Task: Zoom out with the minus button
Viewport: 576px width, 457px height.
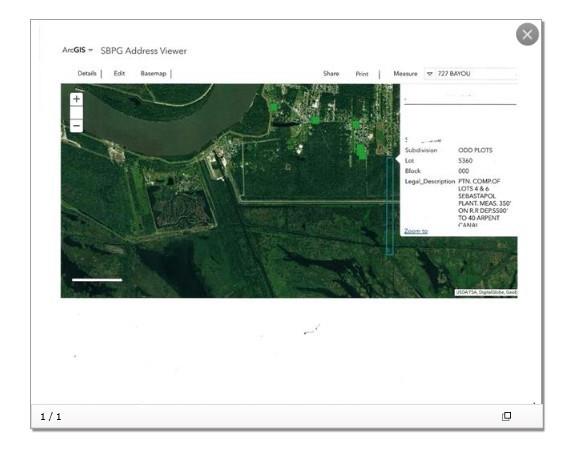Action: coord(76,126)
